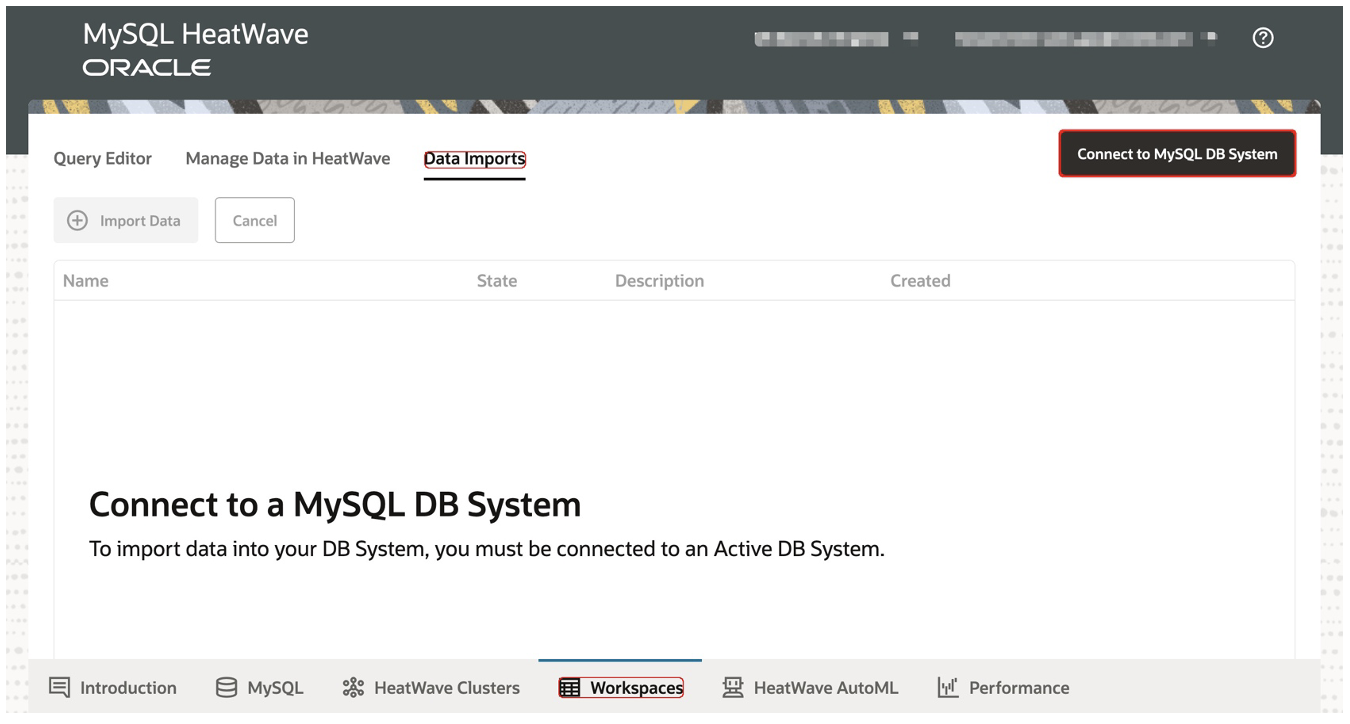Click the Help question mark icon

tap(1262, 37)
